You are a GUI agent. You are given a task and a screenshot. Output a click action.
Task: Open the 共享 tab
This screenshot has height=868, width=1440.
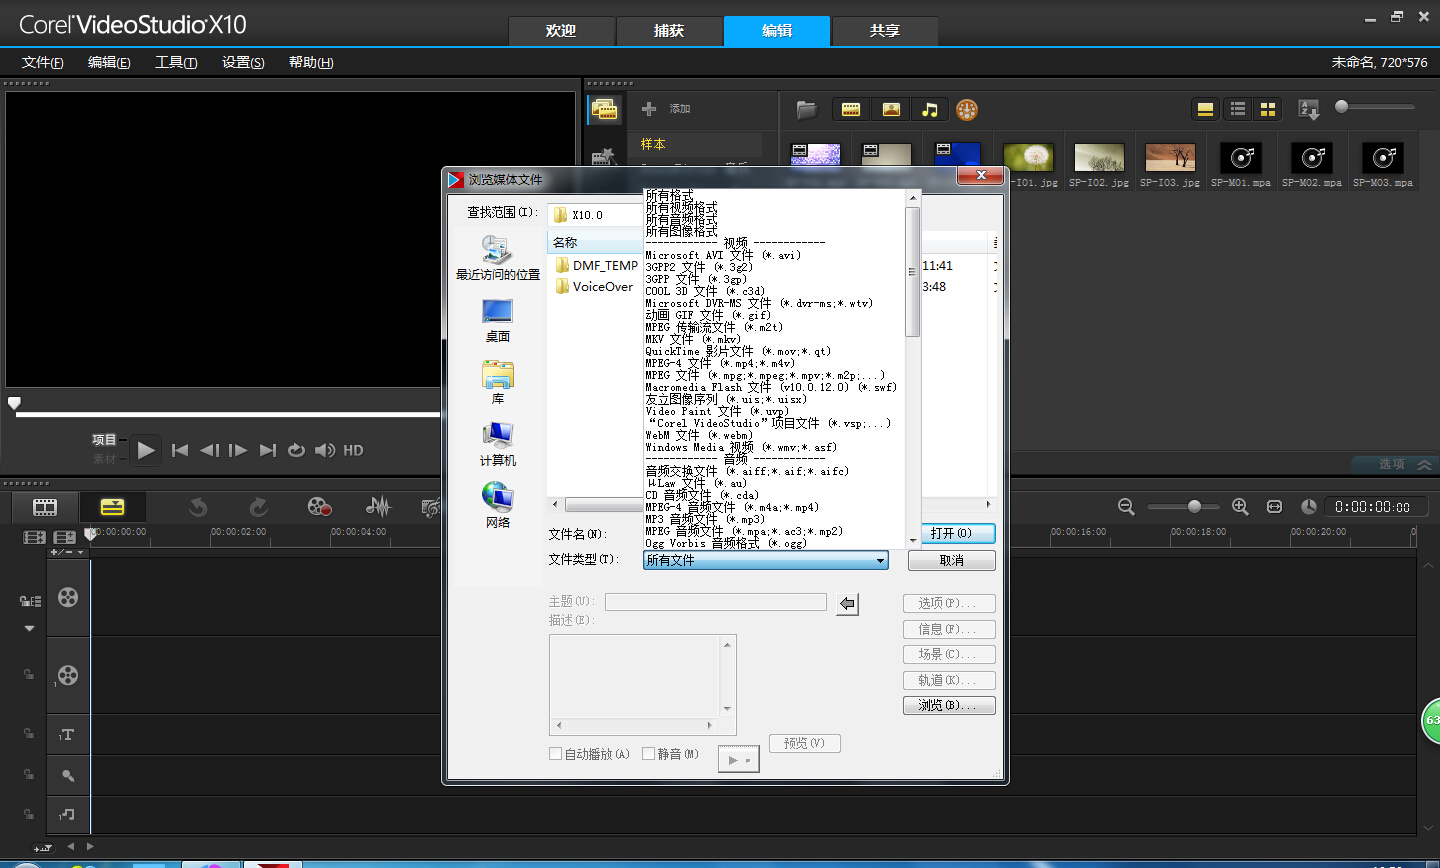point(885,31)
